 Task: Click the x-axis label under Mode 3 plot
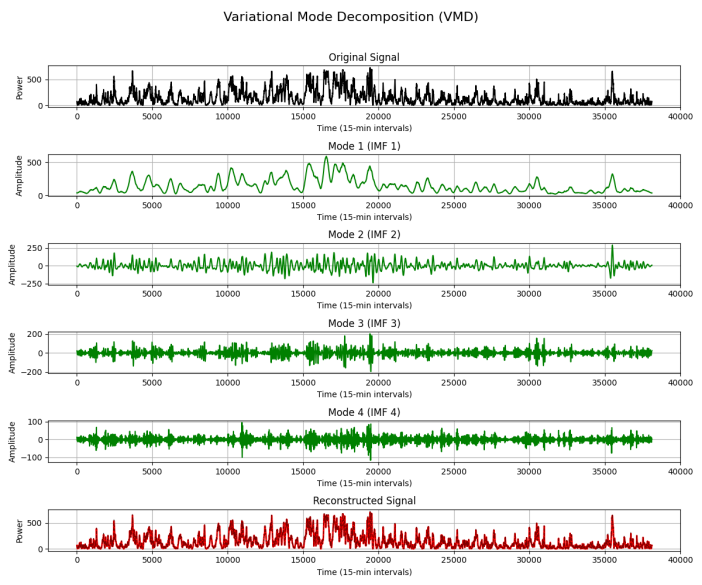coord(364,394)
